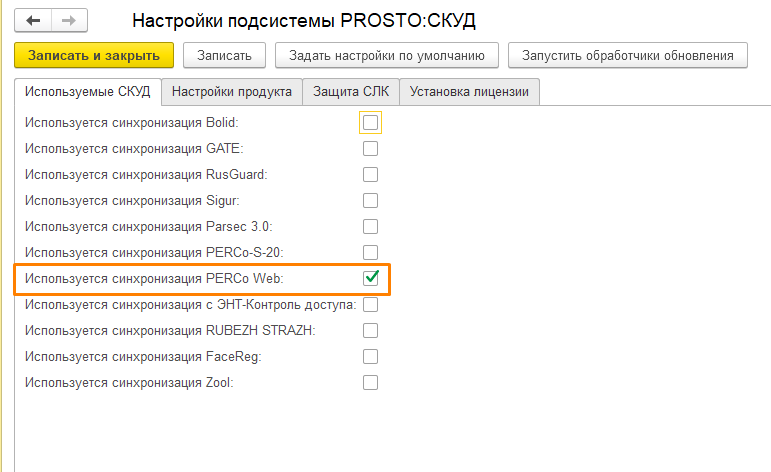Image resolution: width=771 pixels, height=472 pixels.
Task: Switch to 'Защита СЛК' tab
Action: tap(351, 92)
